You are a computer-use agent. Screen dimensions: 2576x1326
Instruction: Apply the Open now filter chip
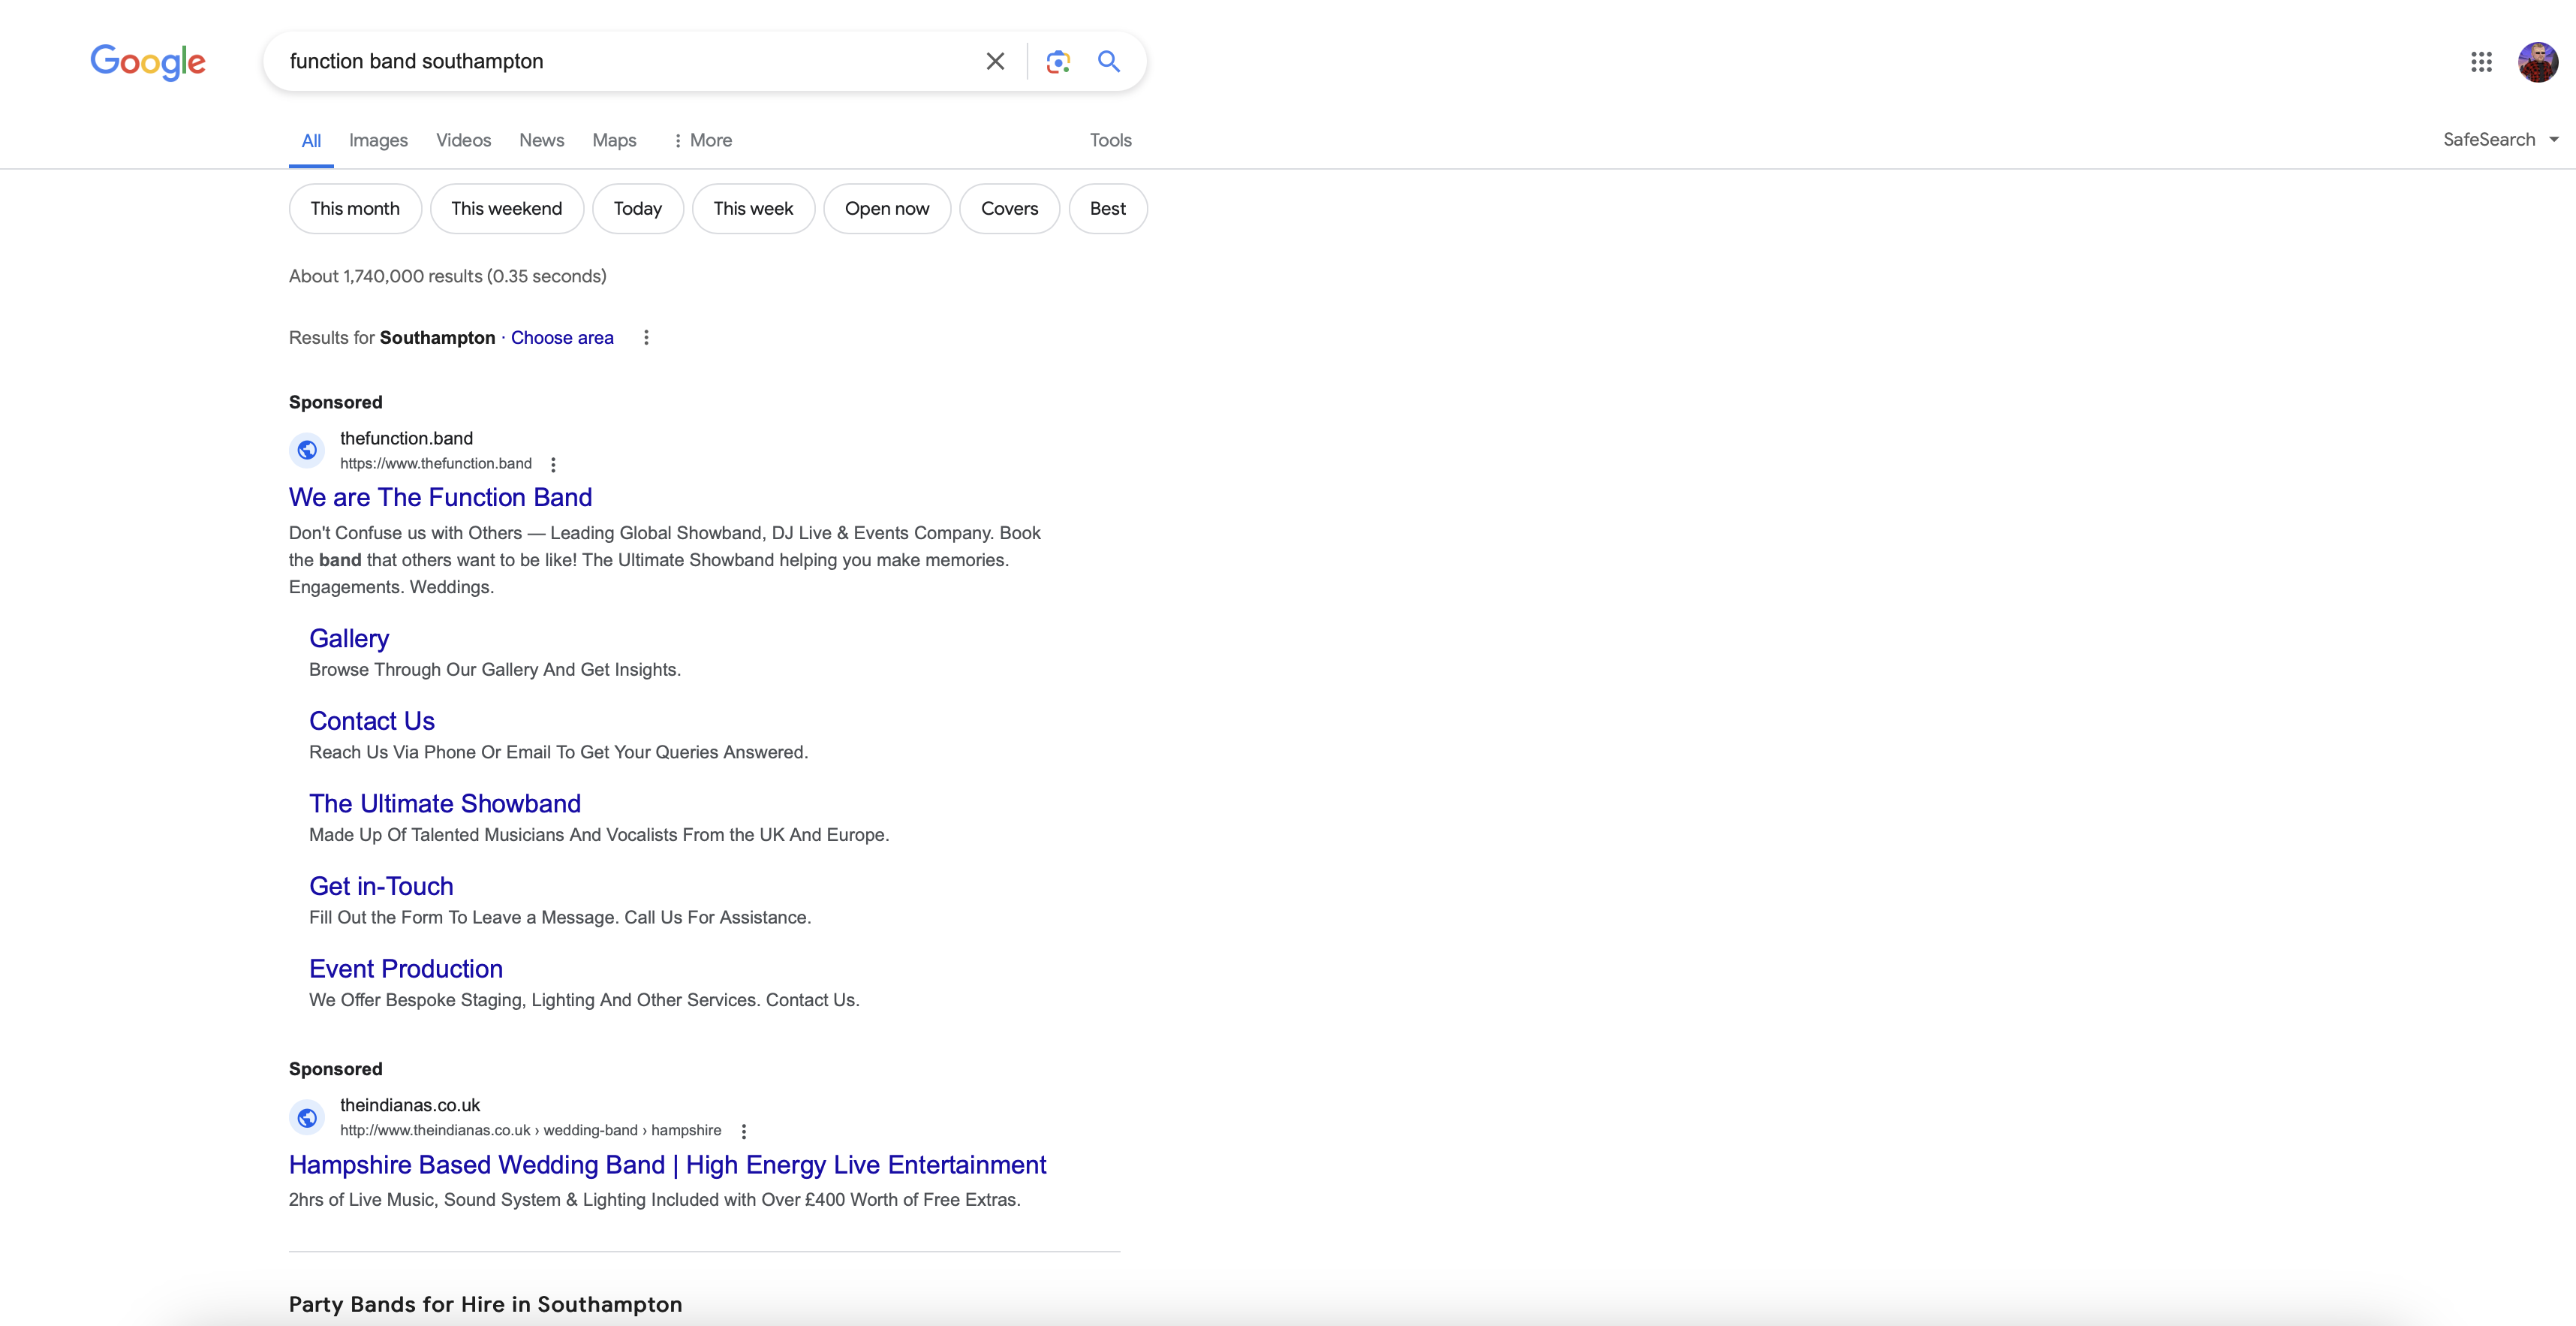coord(887,208)
